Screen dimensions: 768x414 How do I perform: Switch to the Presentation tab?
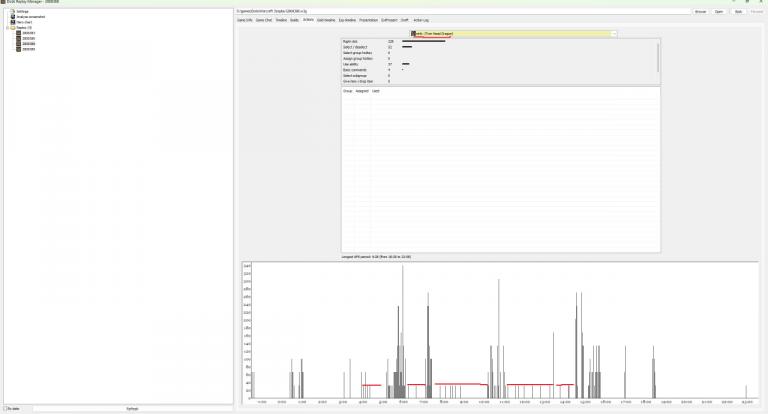pos(368,20)
